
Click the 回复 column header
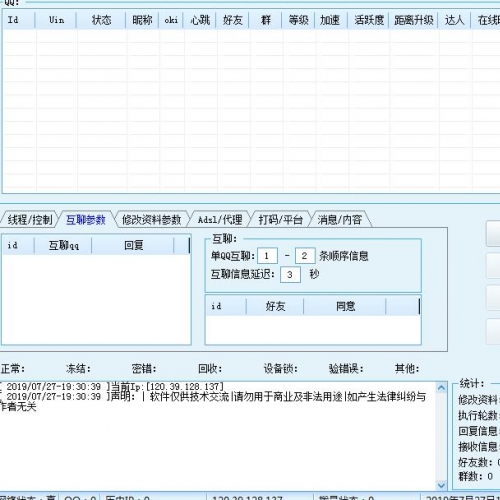[133, 246]
